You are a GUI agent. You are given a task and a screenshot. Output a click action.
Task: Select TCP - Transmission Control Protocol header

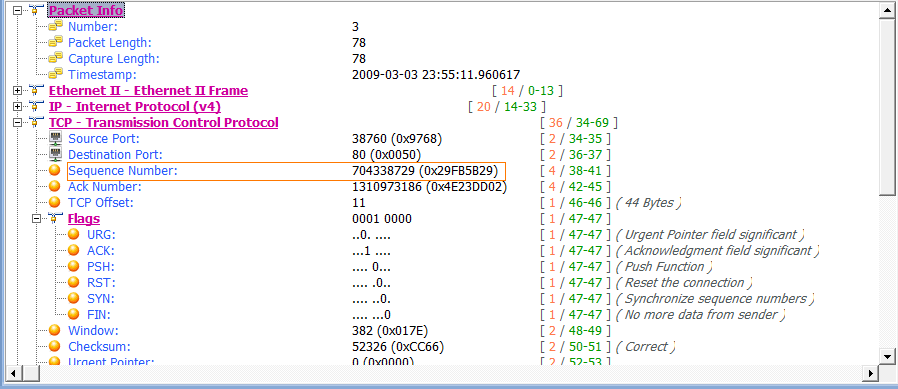click(164, 123)
